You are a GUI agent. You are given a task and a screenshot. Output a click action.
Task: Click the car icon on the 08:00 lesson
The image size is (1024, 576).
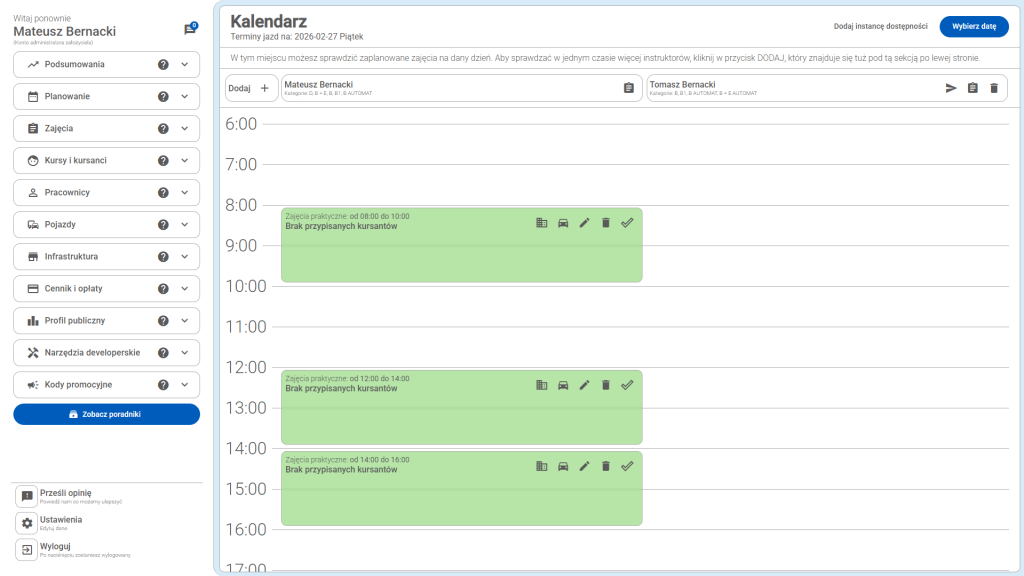pos(563,223)
